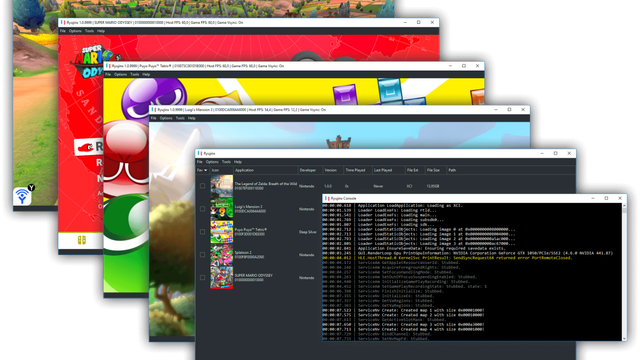This screenshot has width=640, height=360.
Task: Select the Splatoon 2 cover icon
Action: [x=222, y=255]
